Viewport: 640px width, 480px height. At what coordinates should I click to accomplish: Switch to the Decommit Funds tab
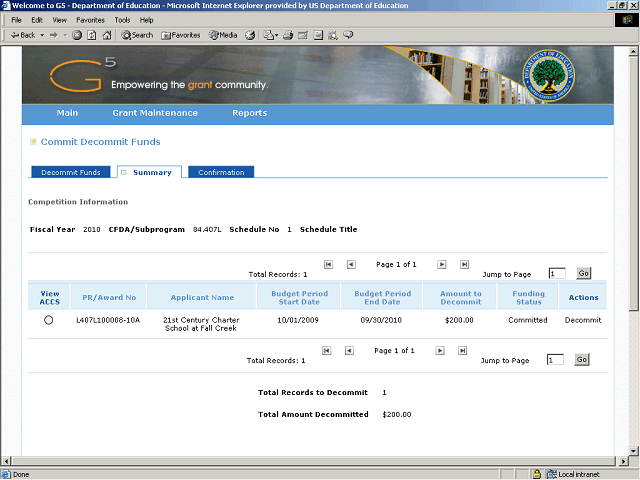point(71,172)
